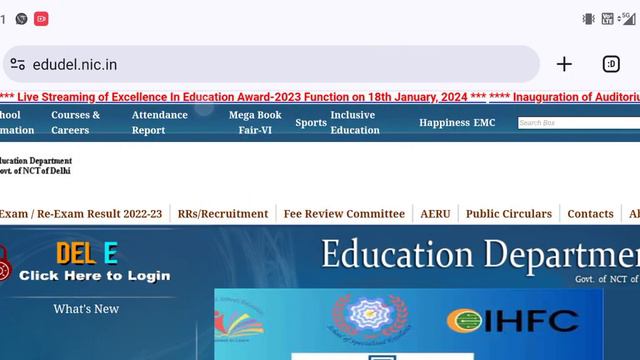The width and height of the screenshot is (640, 360).
Task: Open a new tab with plus icon
Action: (x=564, y=64)
